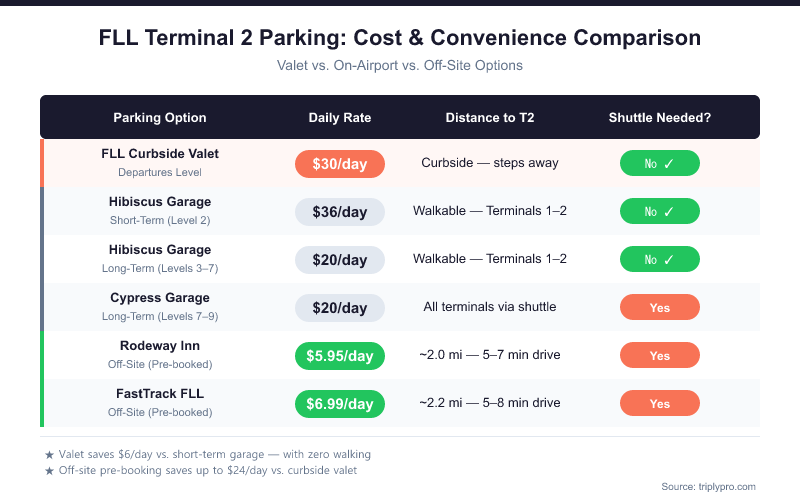Click the Yes badge for FastTrack FLL
Screen dimensions: 800x500
tap(659, 404)
